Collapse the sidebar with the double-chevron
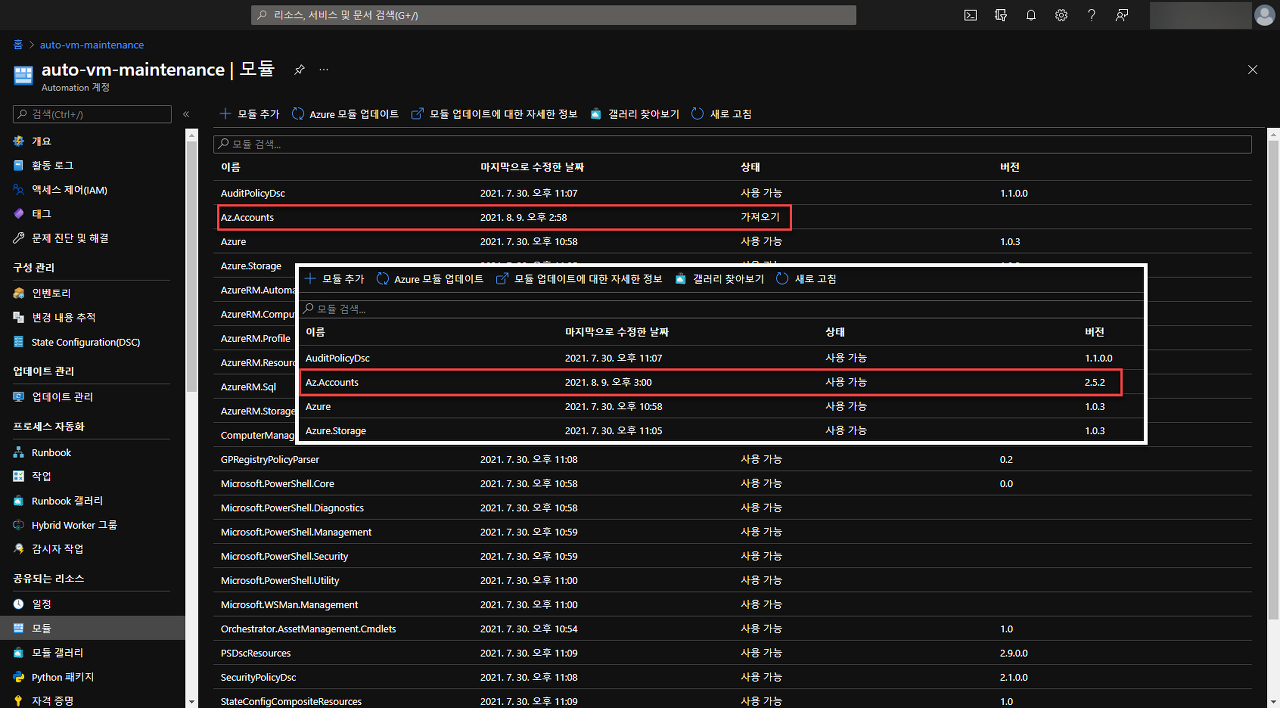 186,114
